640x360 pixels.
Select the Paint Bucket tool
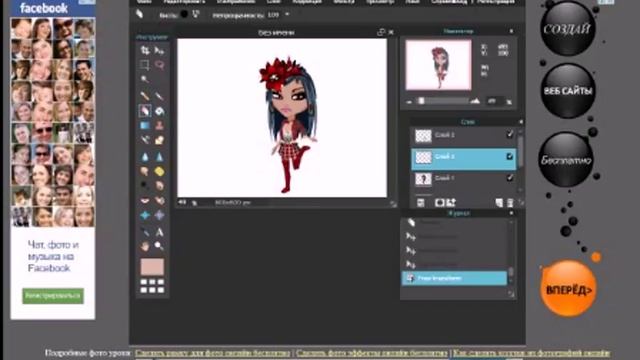click(x=160, y=111)
